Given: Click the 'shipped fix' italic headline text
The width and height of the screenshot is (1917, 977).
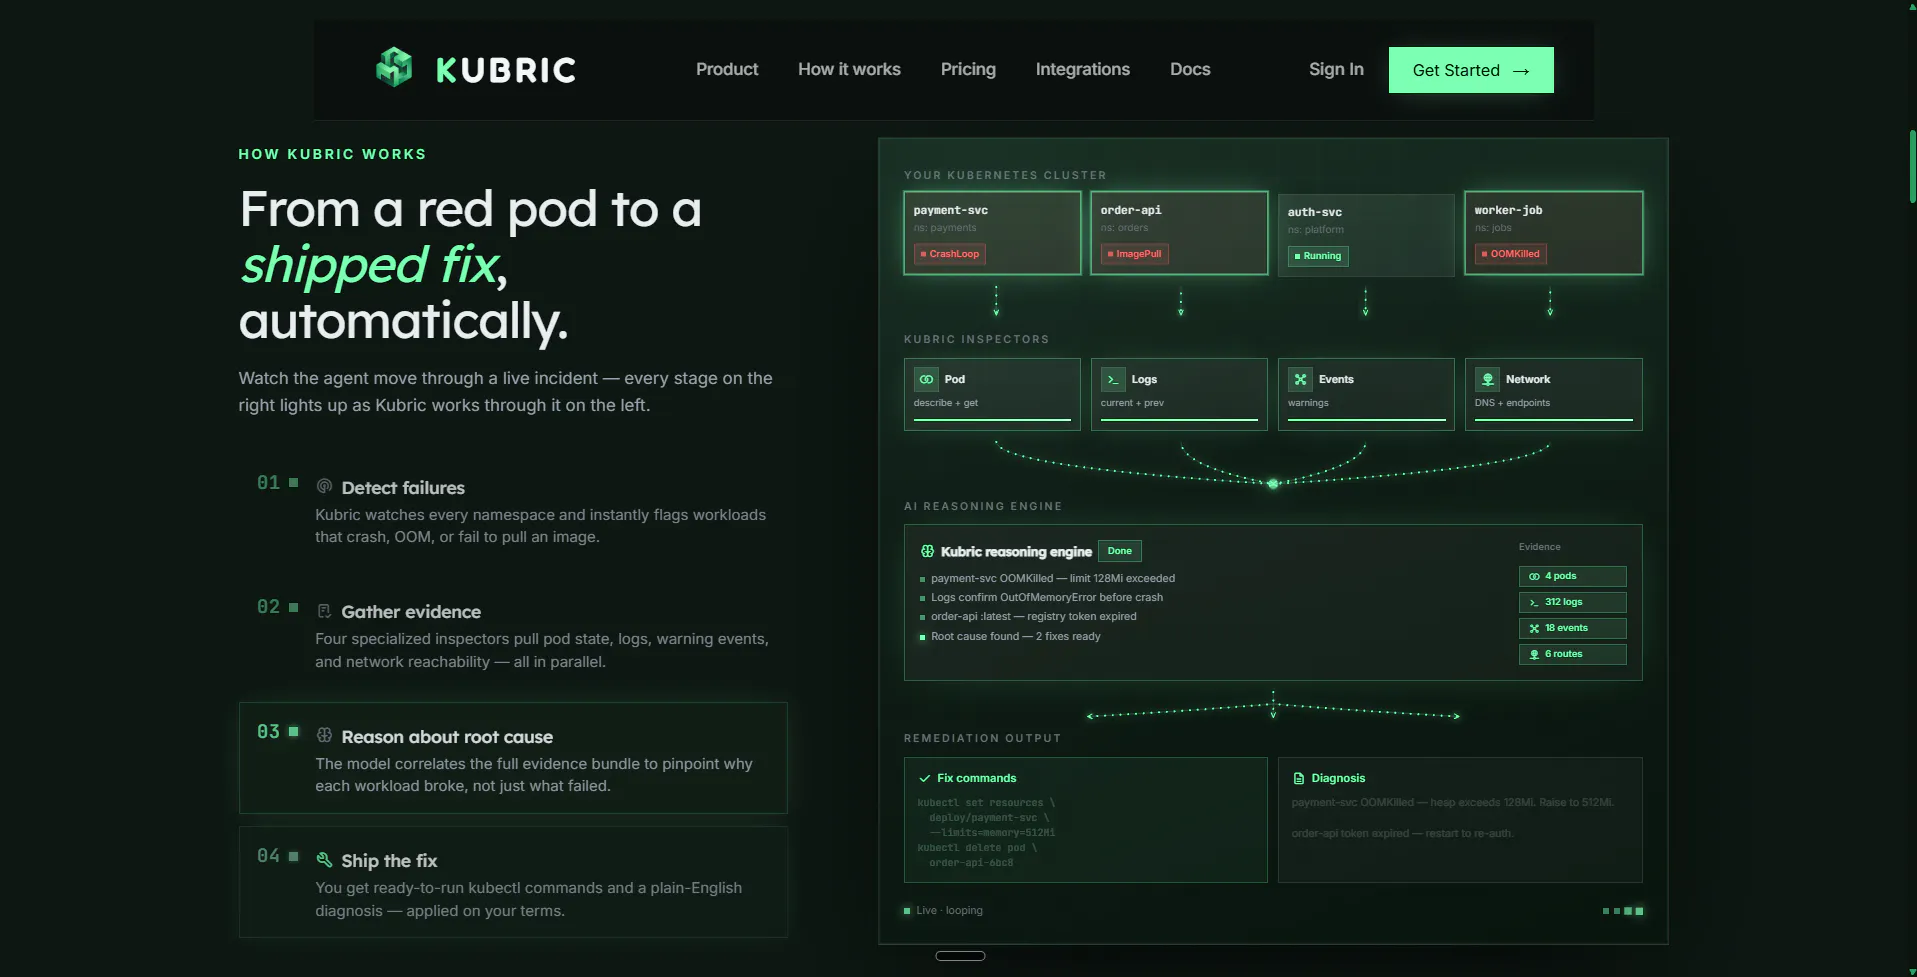Looking at the screenshot, I should [369, 265].
